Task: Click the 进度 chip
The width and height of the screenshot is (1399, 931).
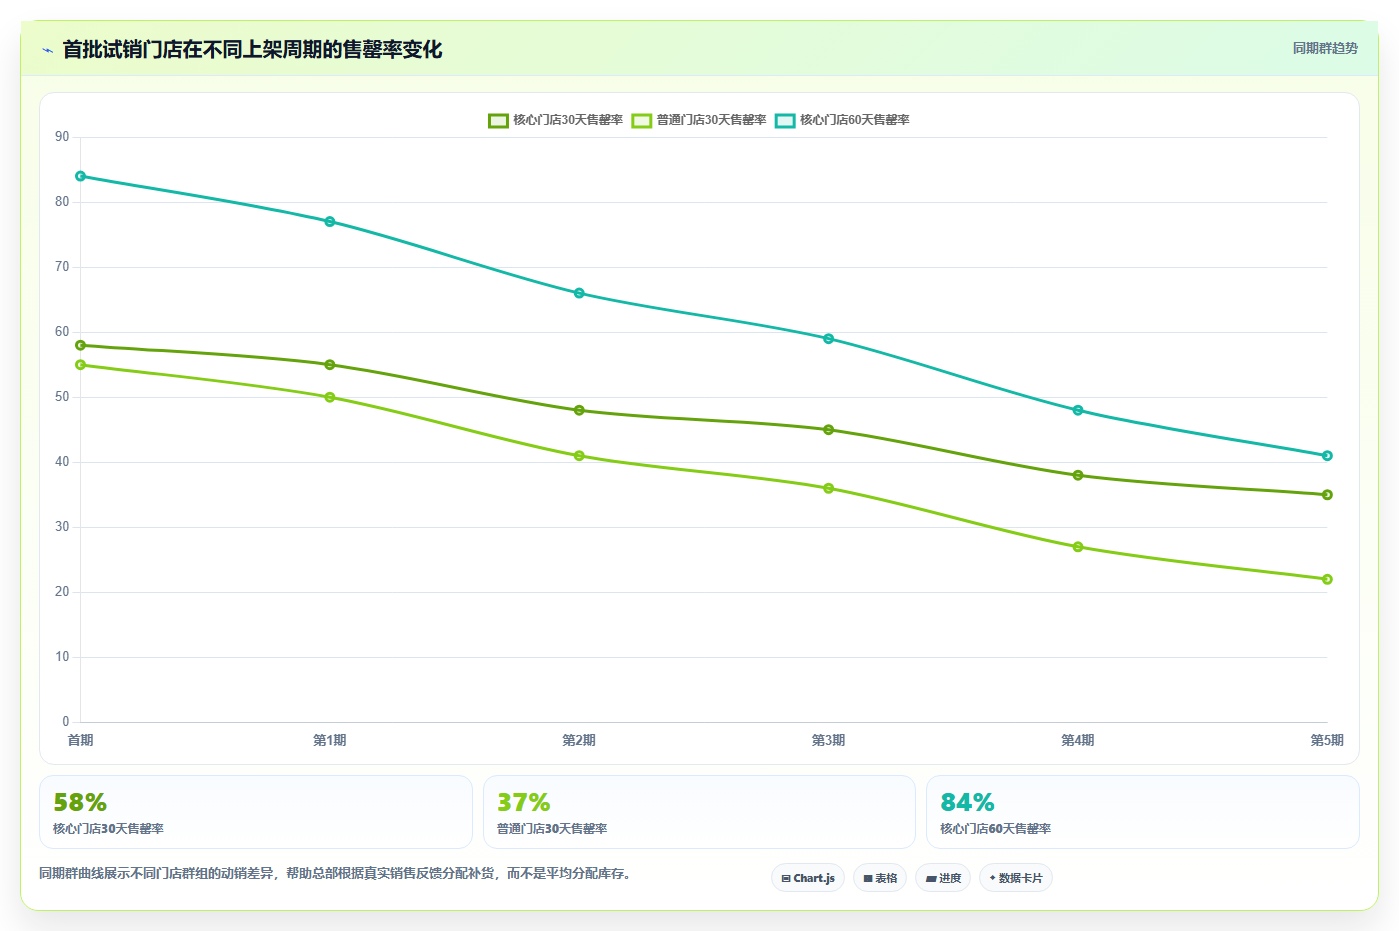Action: (943, 878)
